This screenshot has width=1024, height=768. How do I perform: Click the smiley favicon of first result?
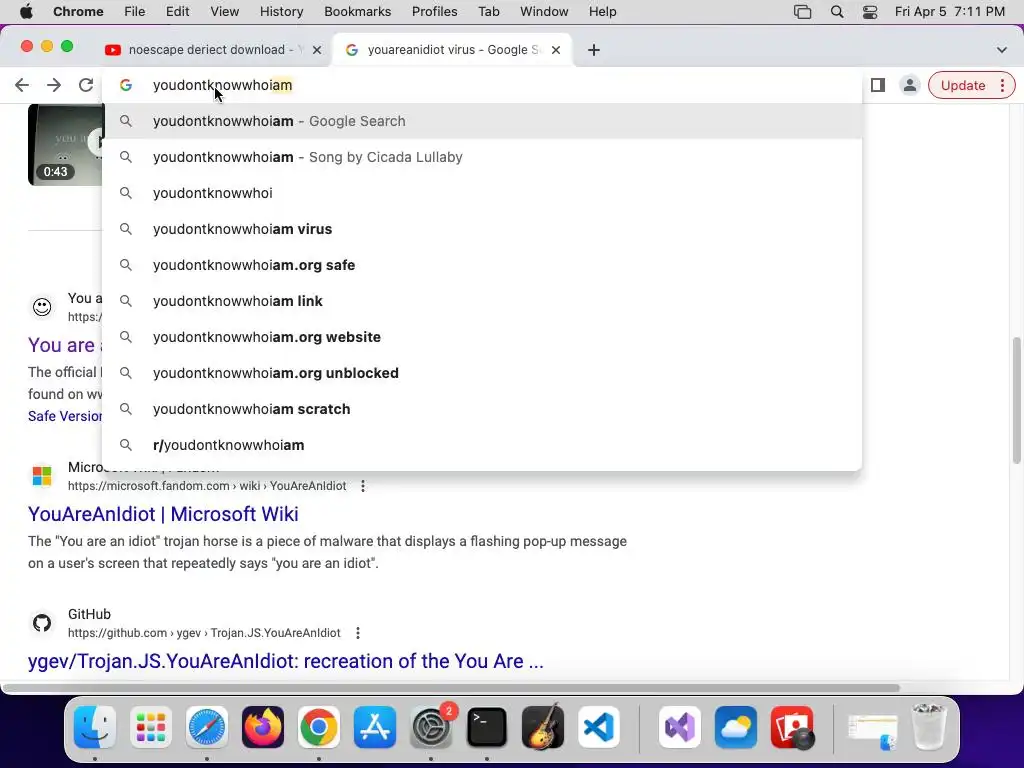(42, 307)
